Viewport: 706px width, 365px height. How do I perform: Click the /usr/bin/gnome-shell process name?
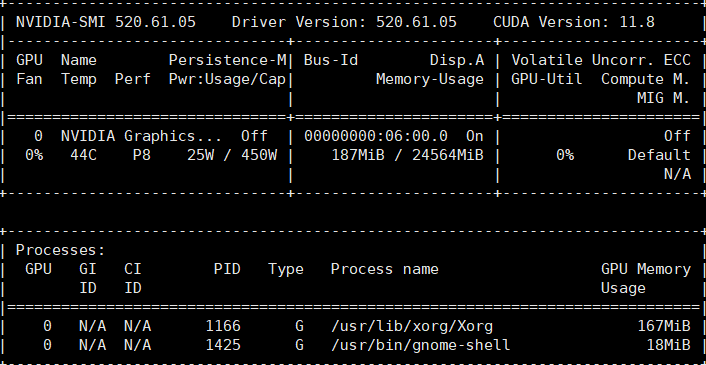421,345
